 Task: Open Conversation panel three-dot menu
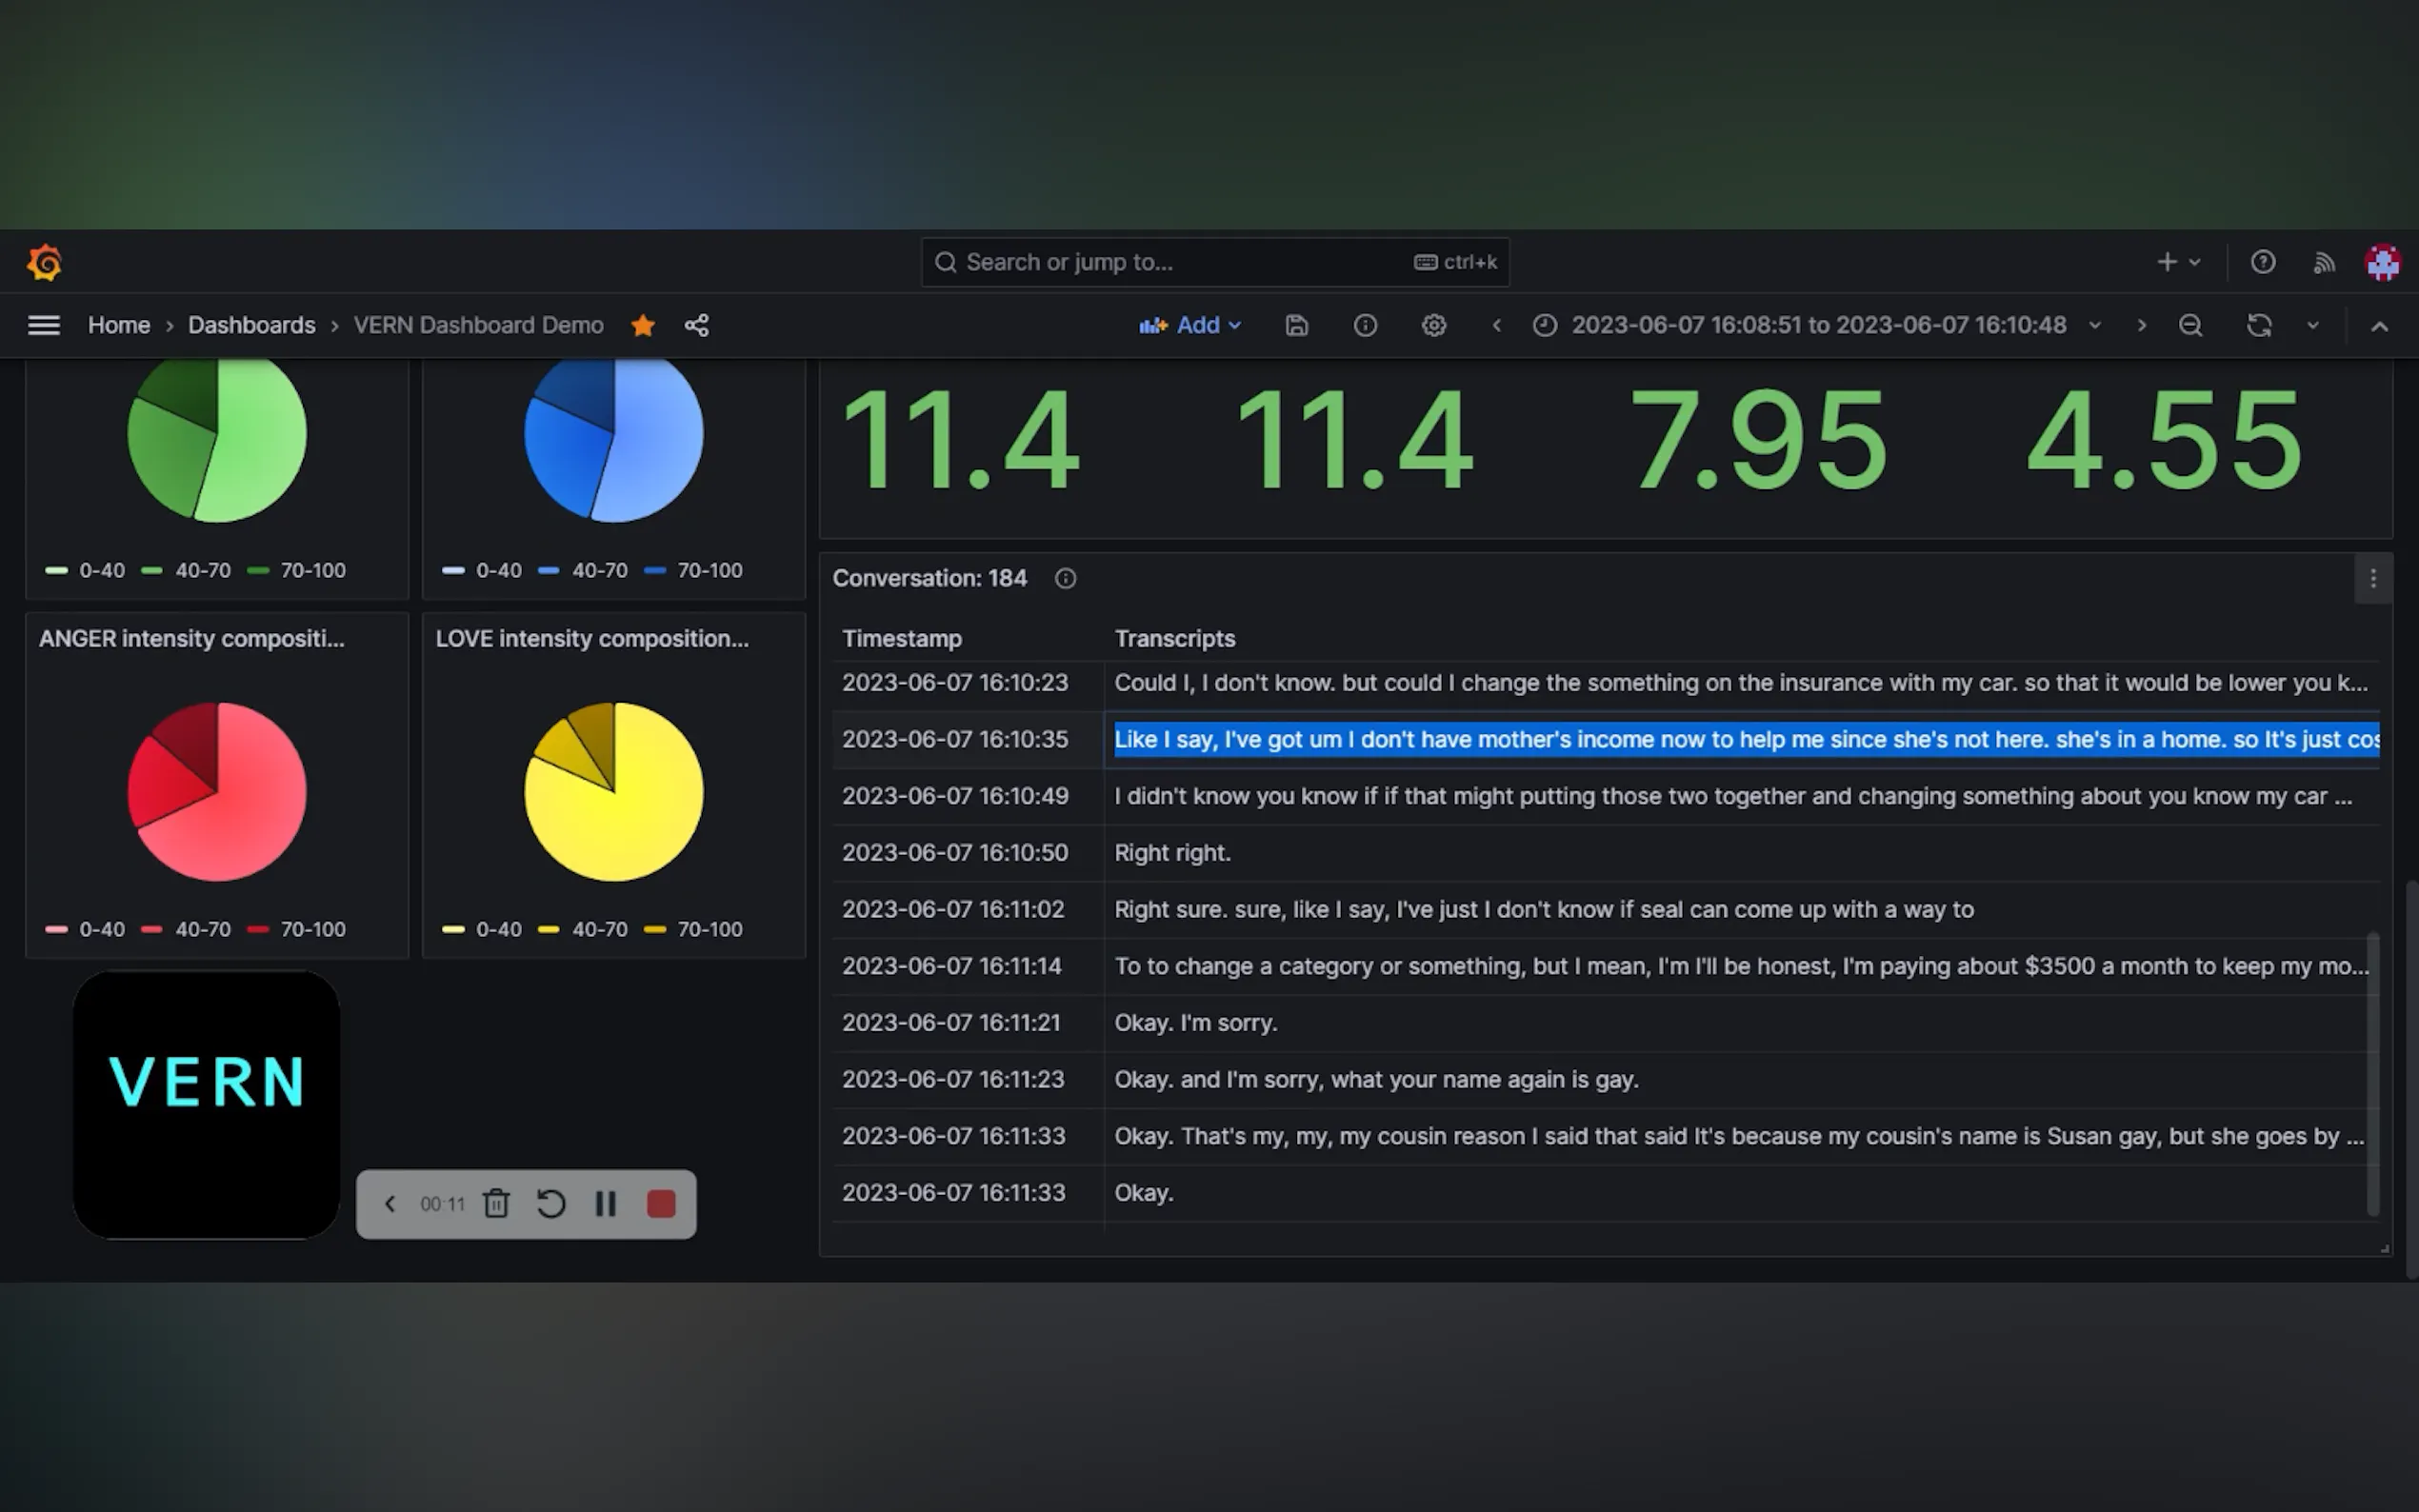click(x=2372, y=579)
